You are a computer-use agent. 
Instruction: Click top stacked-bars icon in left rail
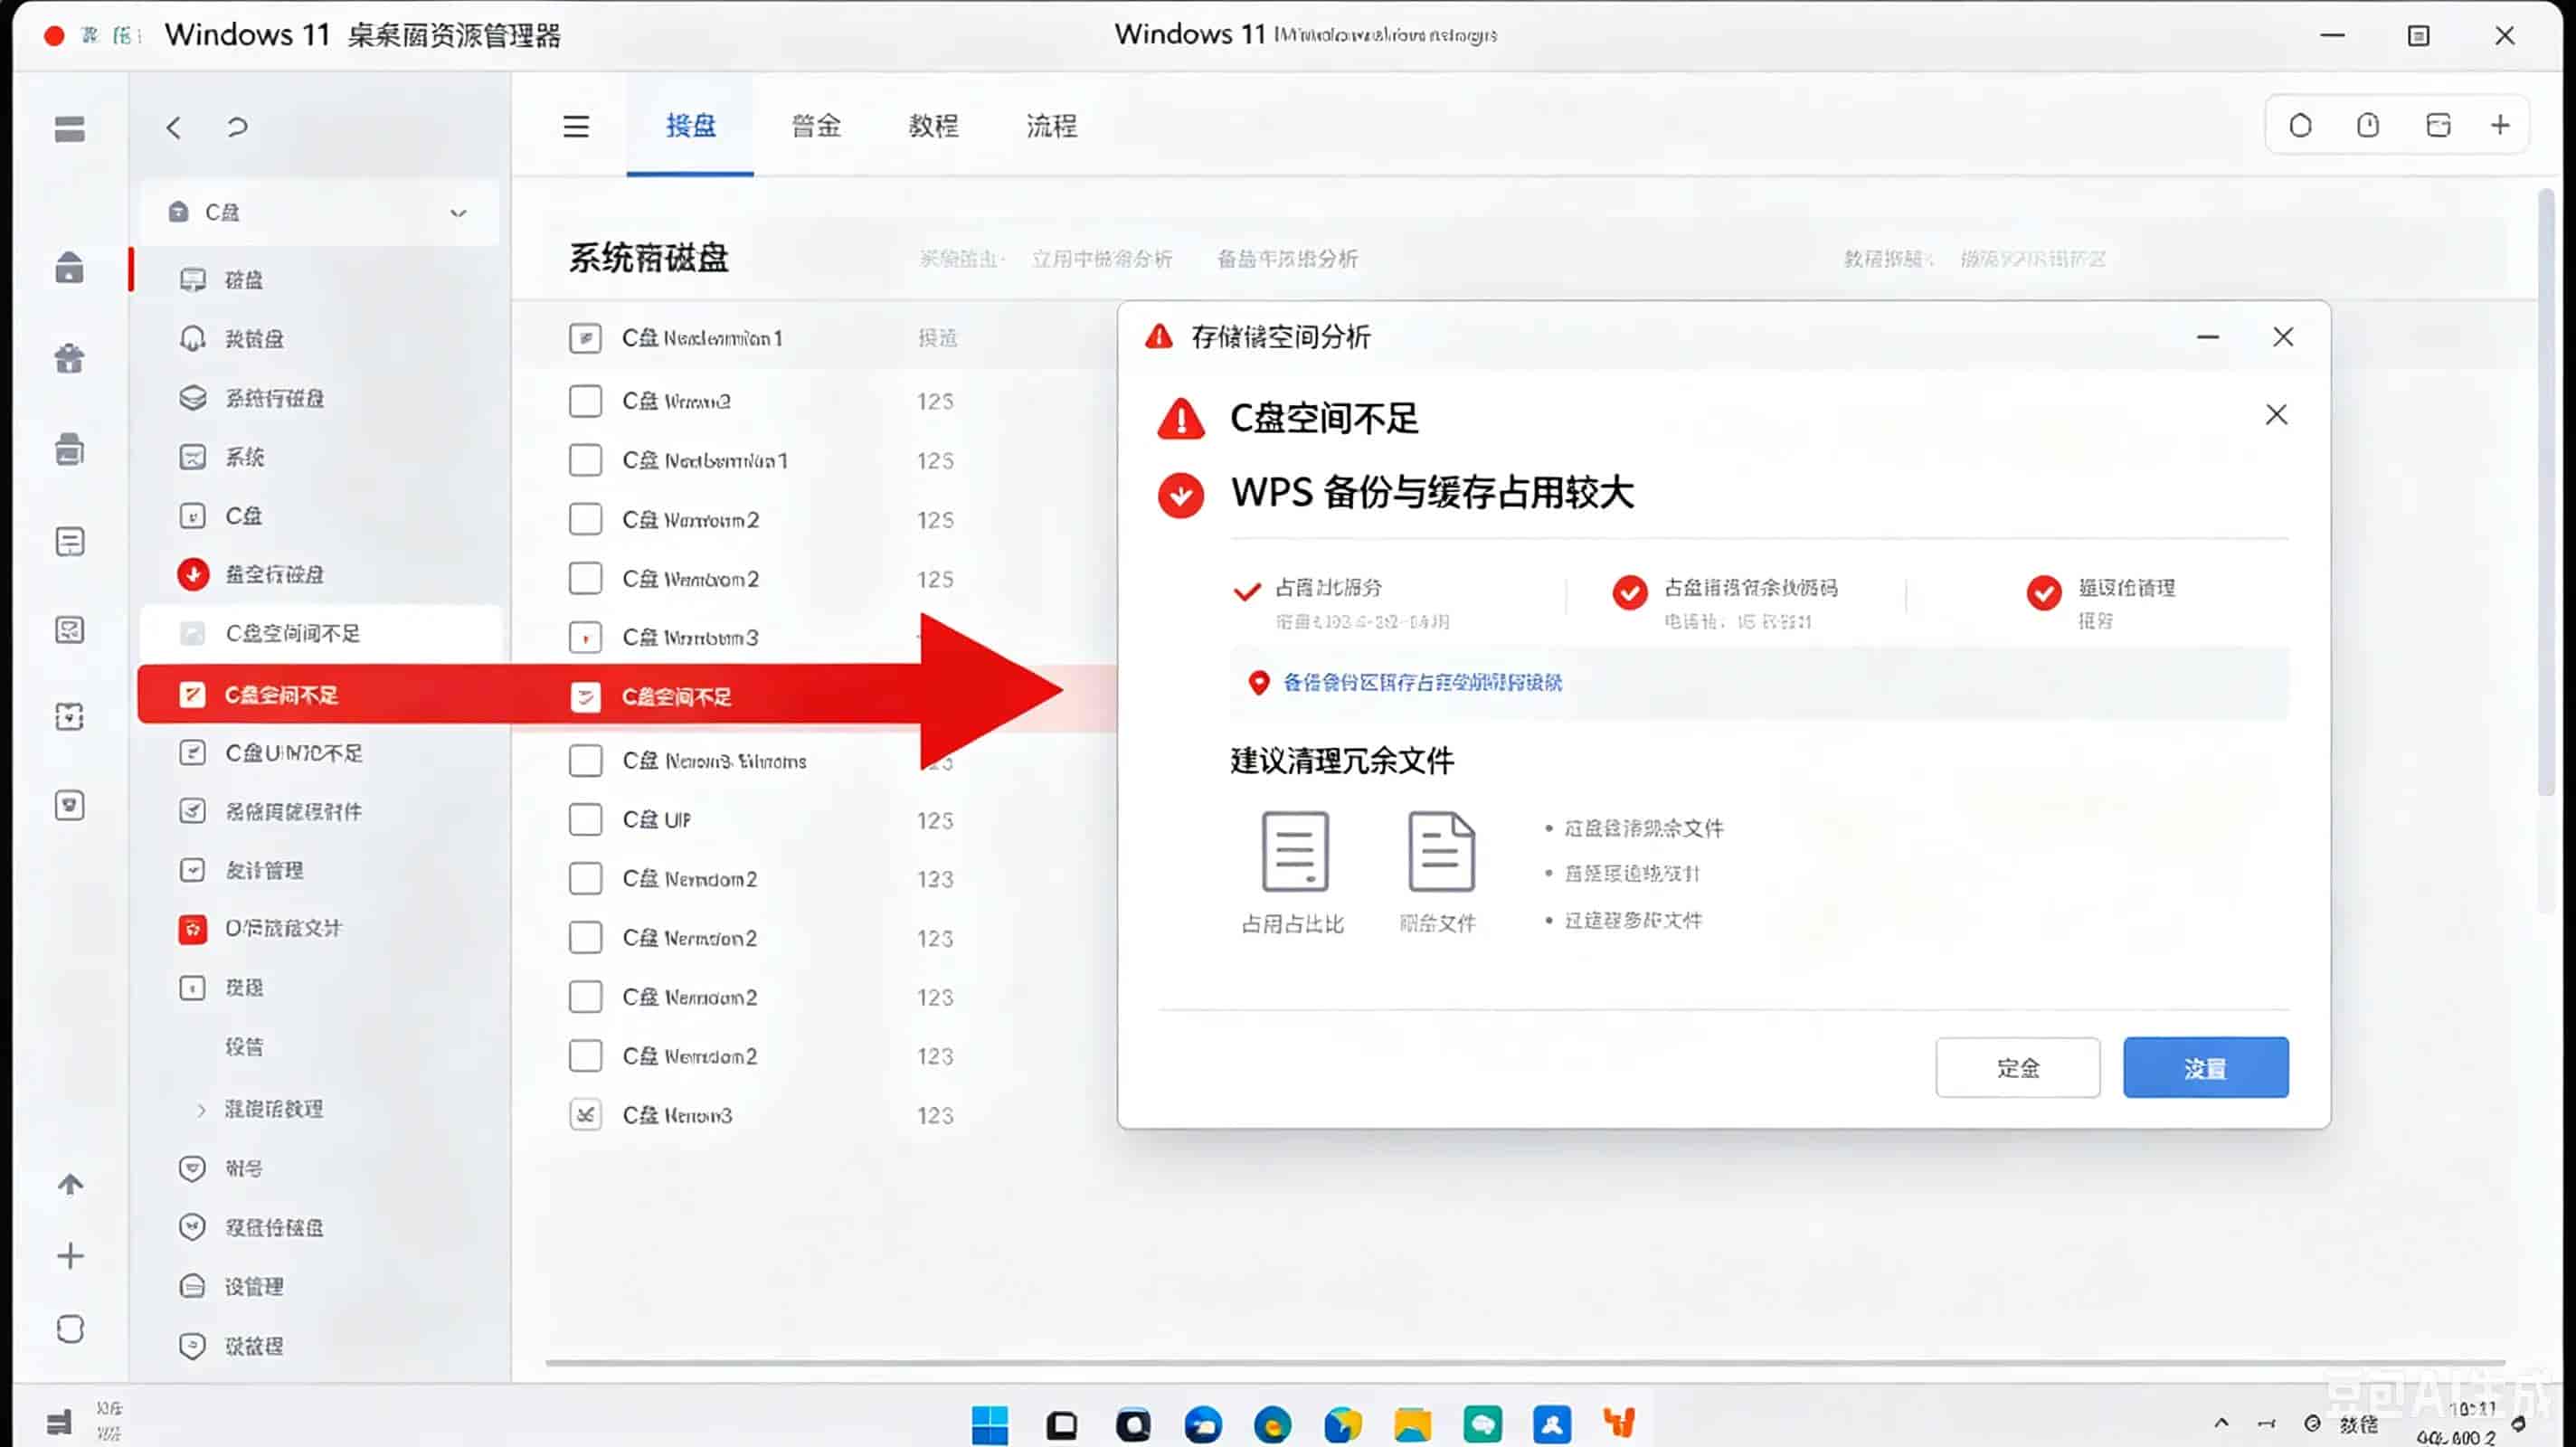point(70,129)
